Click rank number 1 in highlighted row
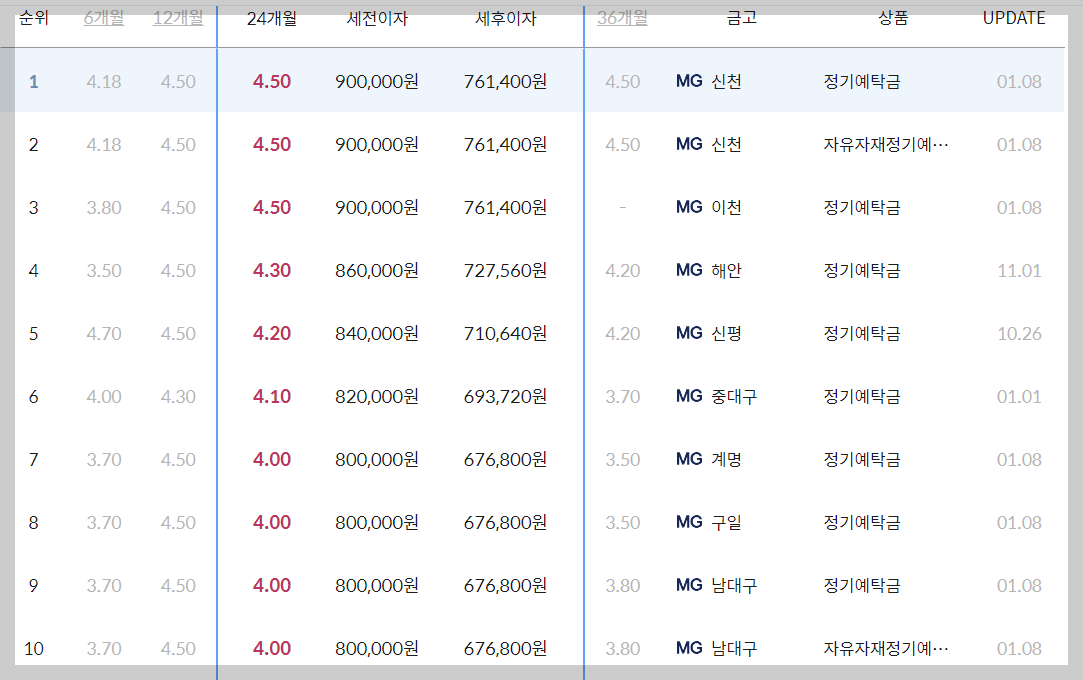The width and height of the screenshot is (1083, 680). tap(33, 81)
